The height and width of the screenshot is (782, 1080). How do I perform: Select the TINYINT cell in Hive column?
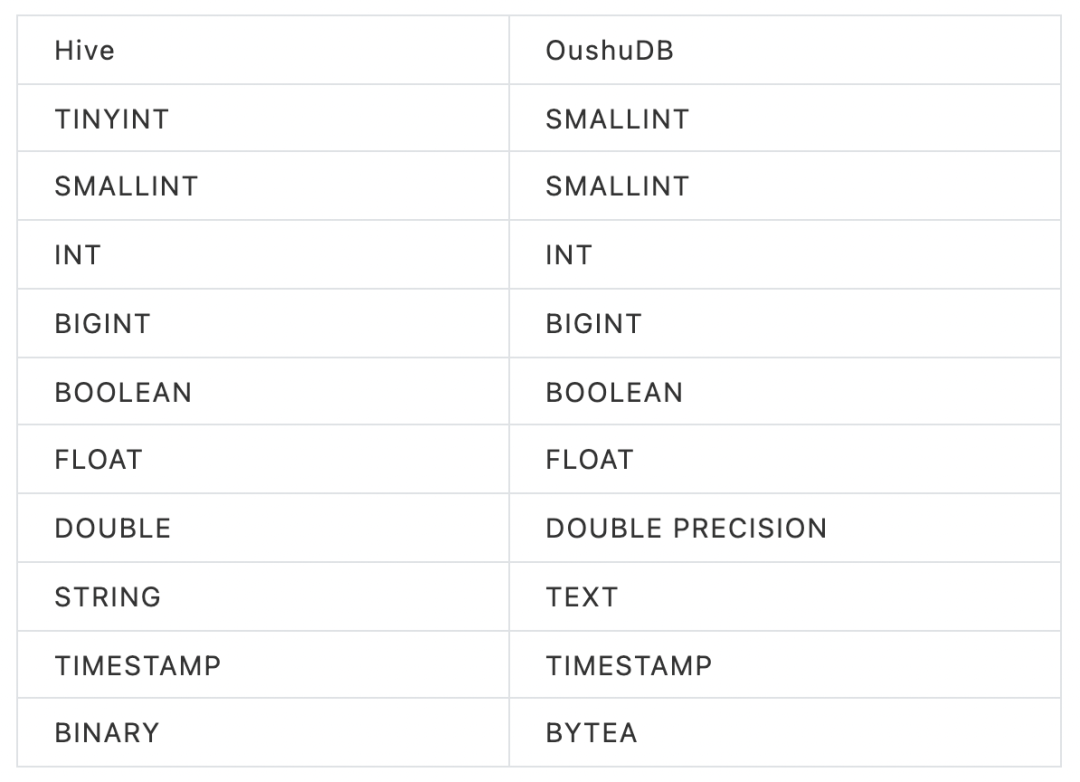[x=112, y=119]
